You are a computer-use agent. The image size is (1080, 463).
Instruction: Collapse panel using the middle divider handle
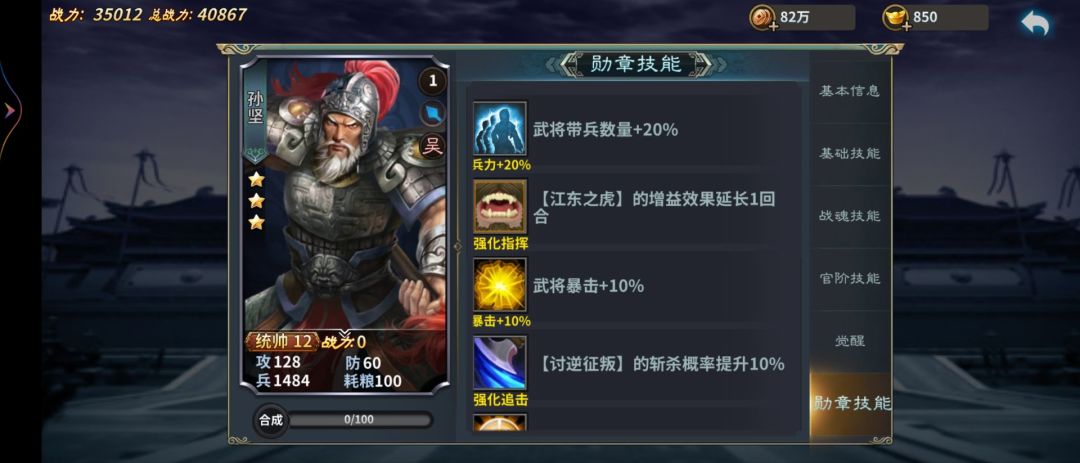point(457,246)
